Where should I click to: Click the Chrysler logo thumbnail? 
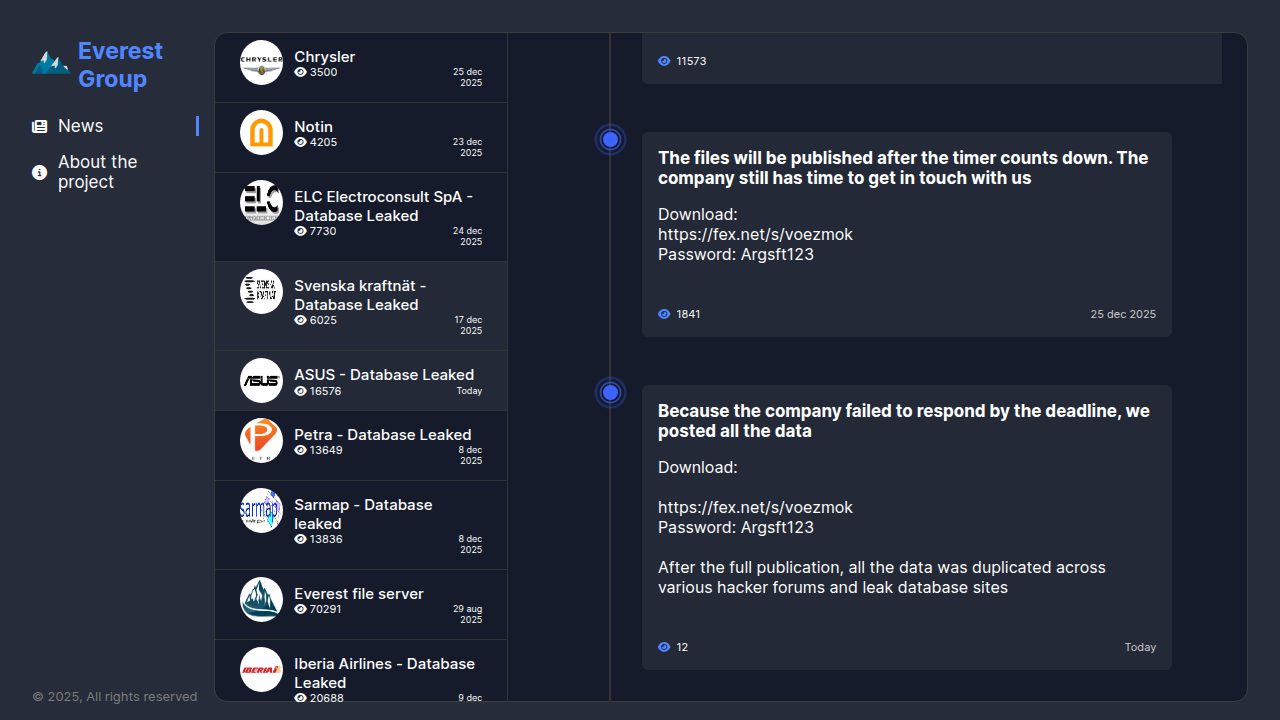click(262, 62)
